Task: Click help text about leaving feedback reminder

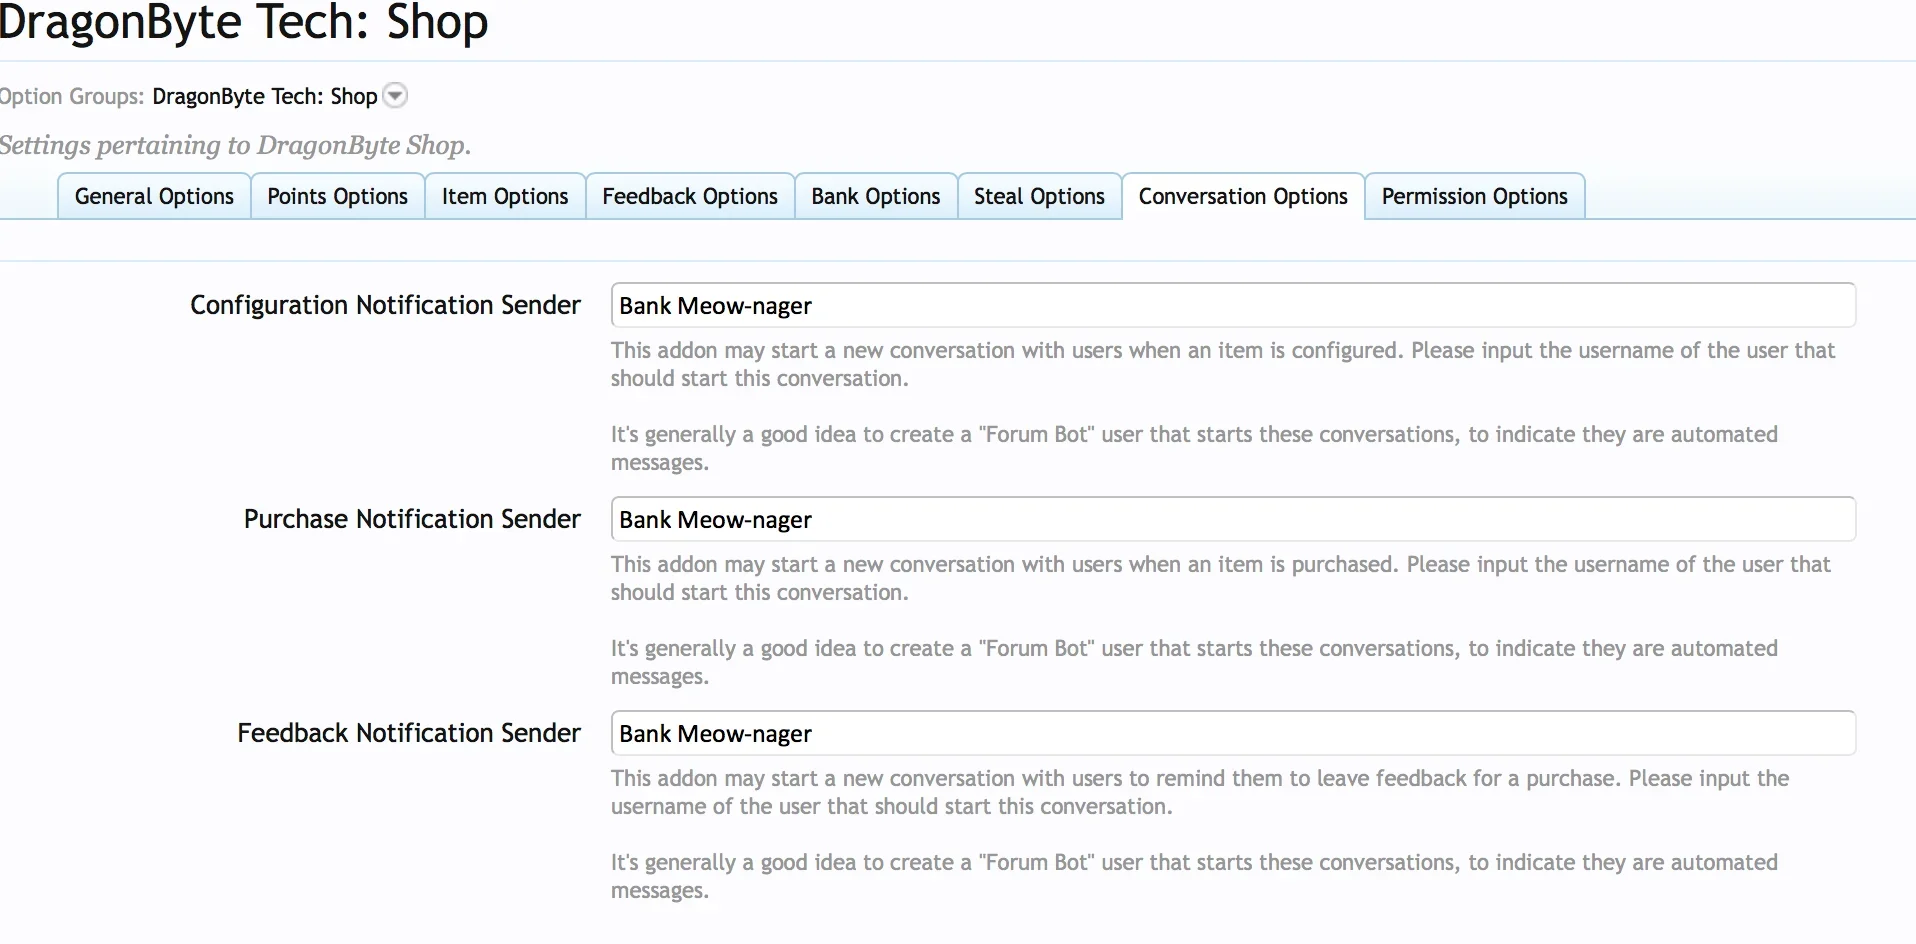Action: pos(1199,792)
